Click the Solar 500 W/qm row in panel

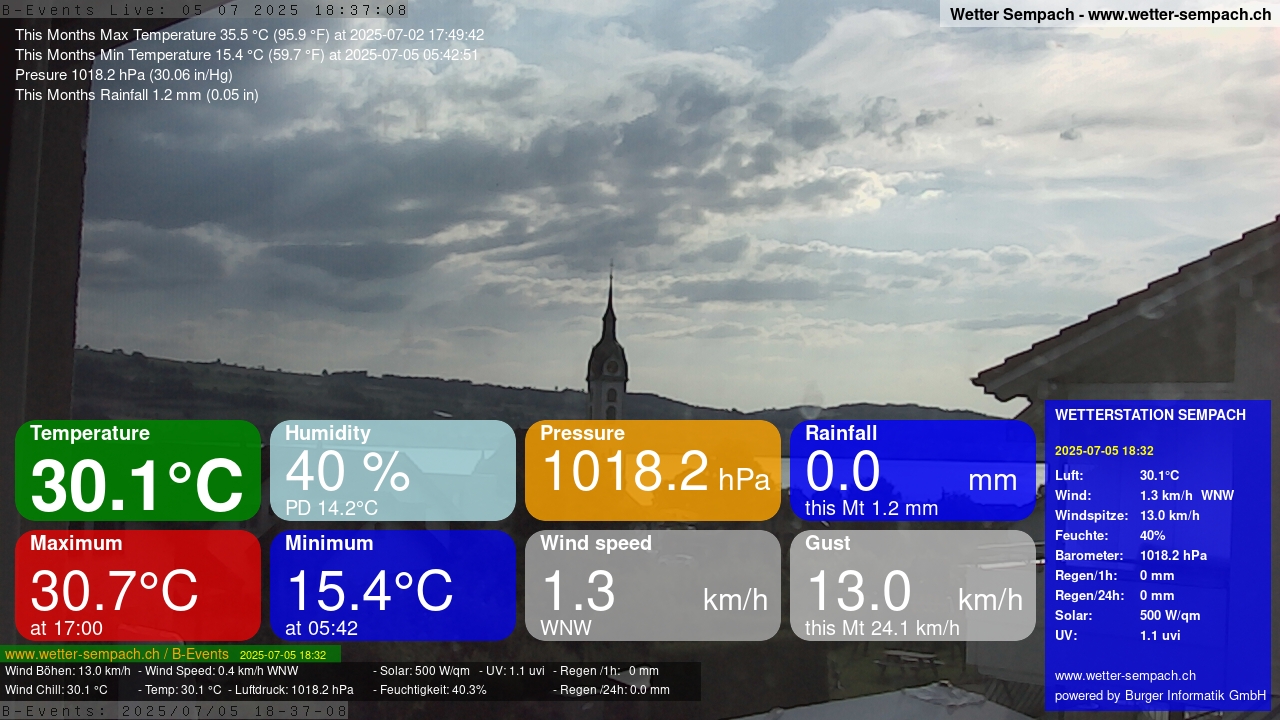click(x=1128, y=615)
